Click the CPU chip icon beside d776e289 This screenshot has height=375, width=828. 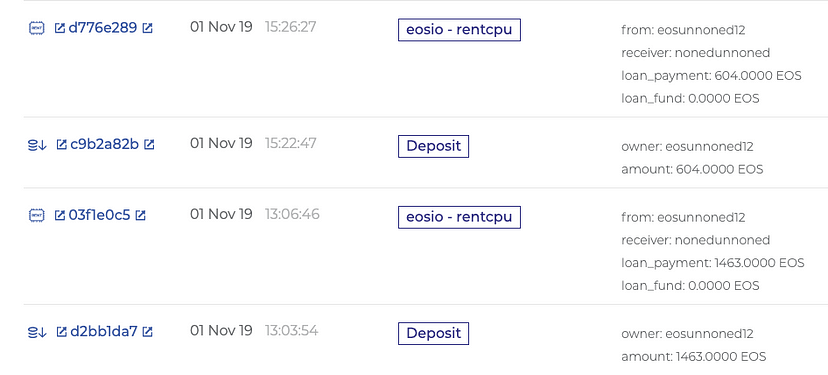point(36,28)
